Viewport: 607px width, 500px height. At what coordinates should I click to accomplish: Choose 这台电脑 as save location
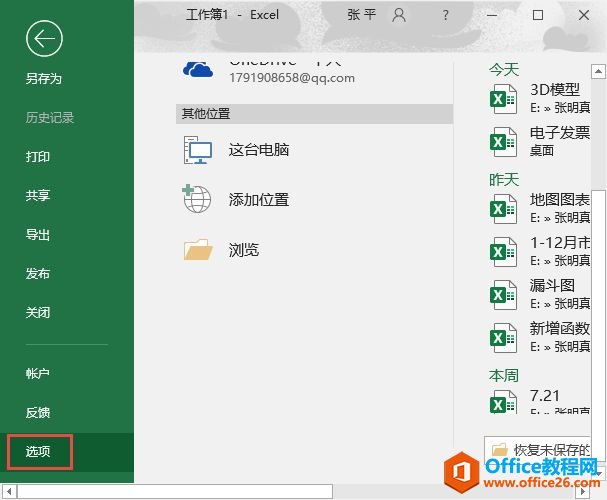(x=259, y=150)
